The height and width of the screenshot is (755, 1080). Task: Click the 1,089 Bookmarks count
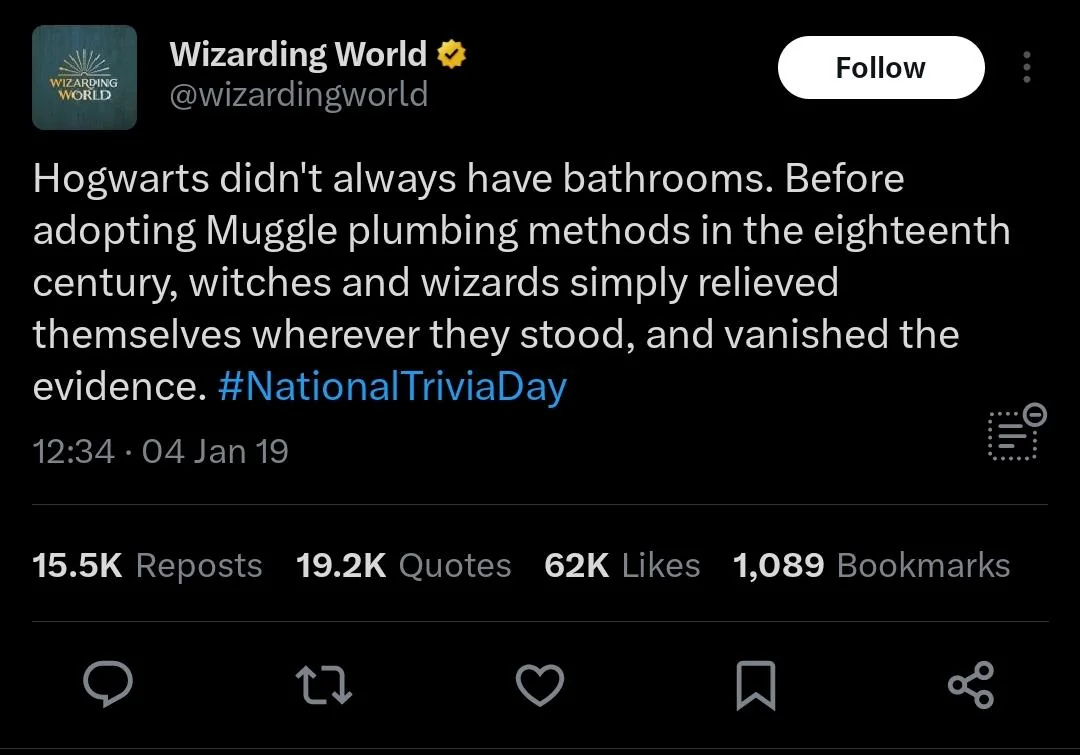(871, 566)
